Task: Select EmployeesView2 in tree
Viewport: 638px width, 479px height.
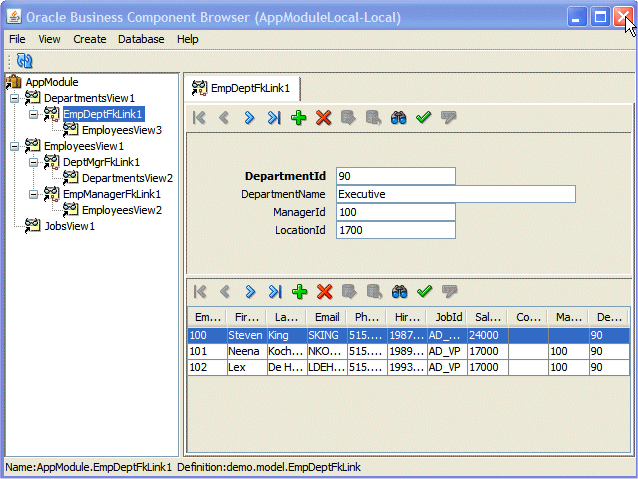Action: 122,210
